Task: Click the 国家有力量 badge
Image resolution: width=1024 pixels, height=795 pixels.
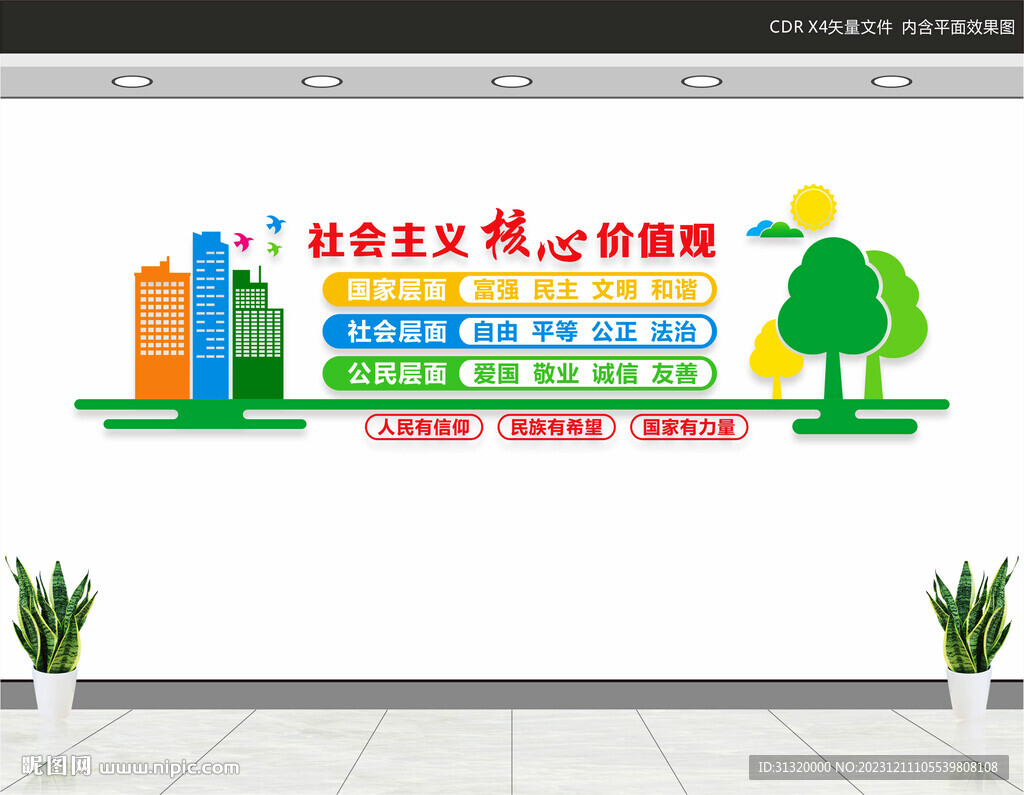Action: tap(688, 428)
